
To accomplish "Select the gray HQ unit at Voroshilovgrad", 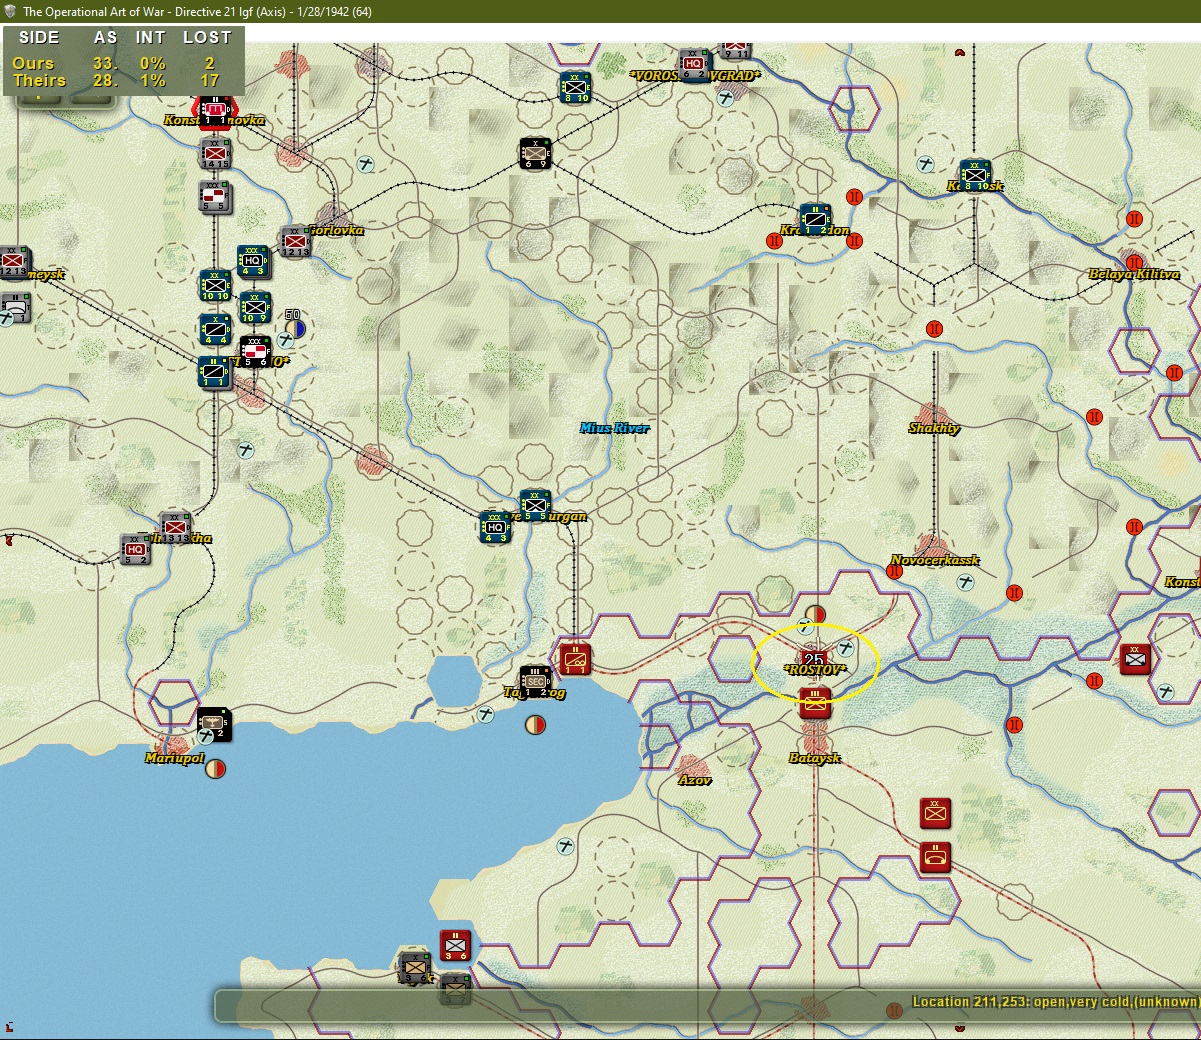I will tap(693, 65).
